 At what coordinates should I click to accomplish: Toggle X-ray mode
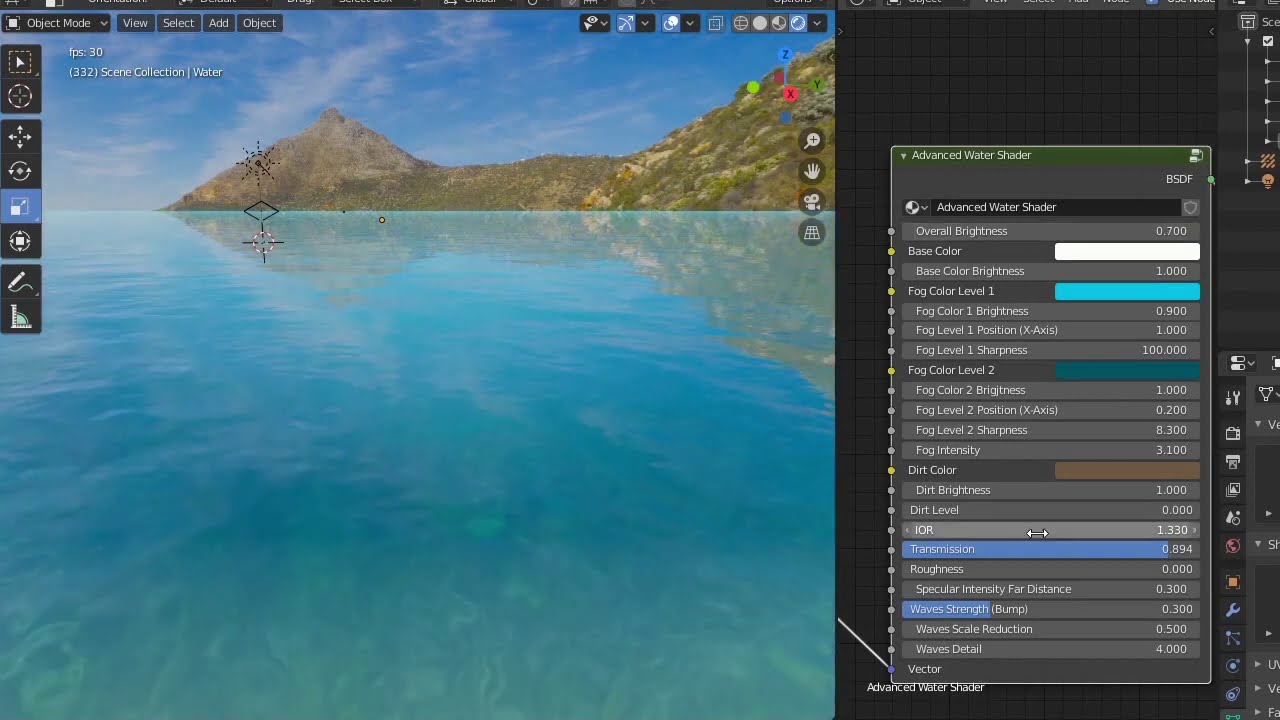pyautogui.click(x=715, y=23)
